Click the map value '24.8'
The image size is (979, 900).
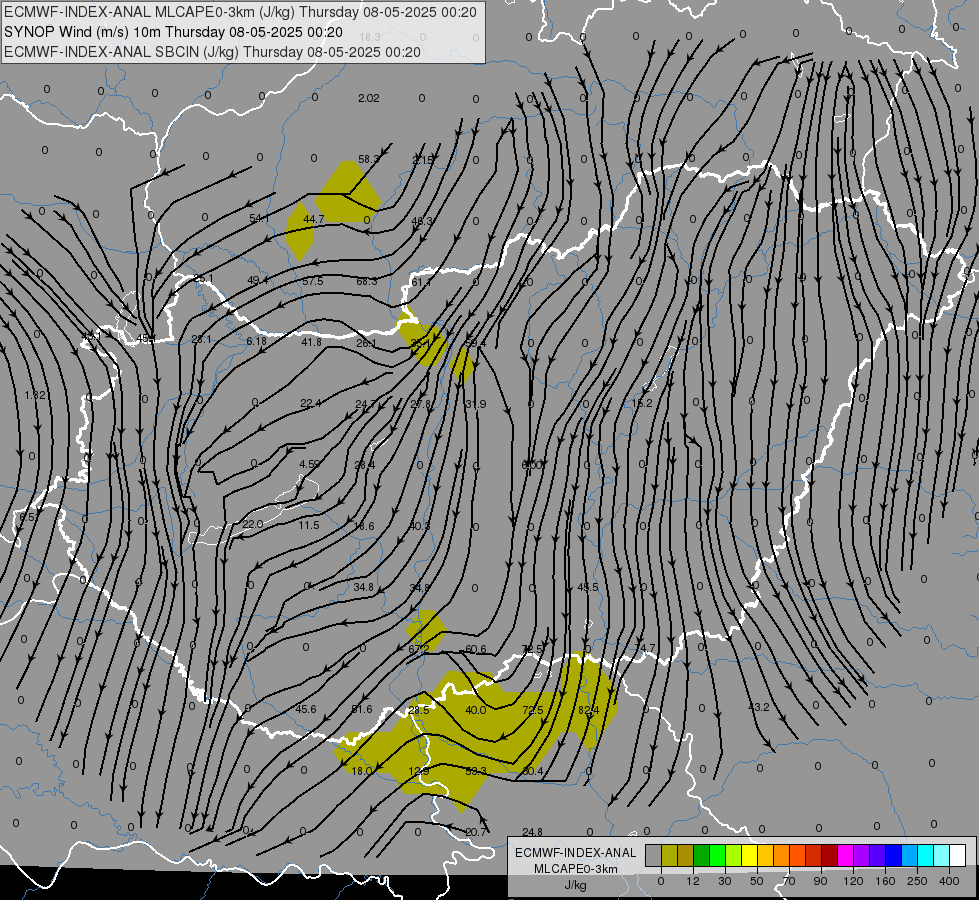tap(532, 832)
